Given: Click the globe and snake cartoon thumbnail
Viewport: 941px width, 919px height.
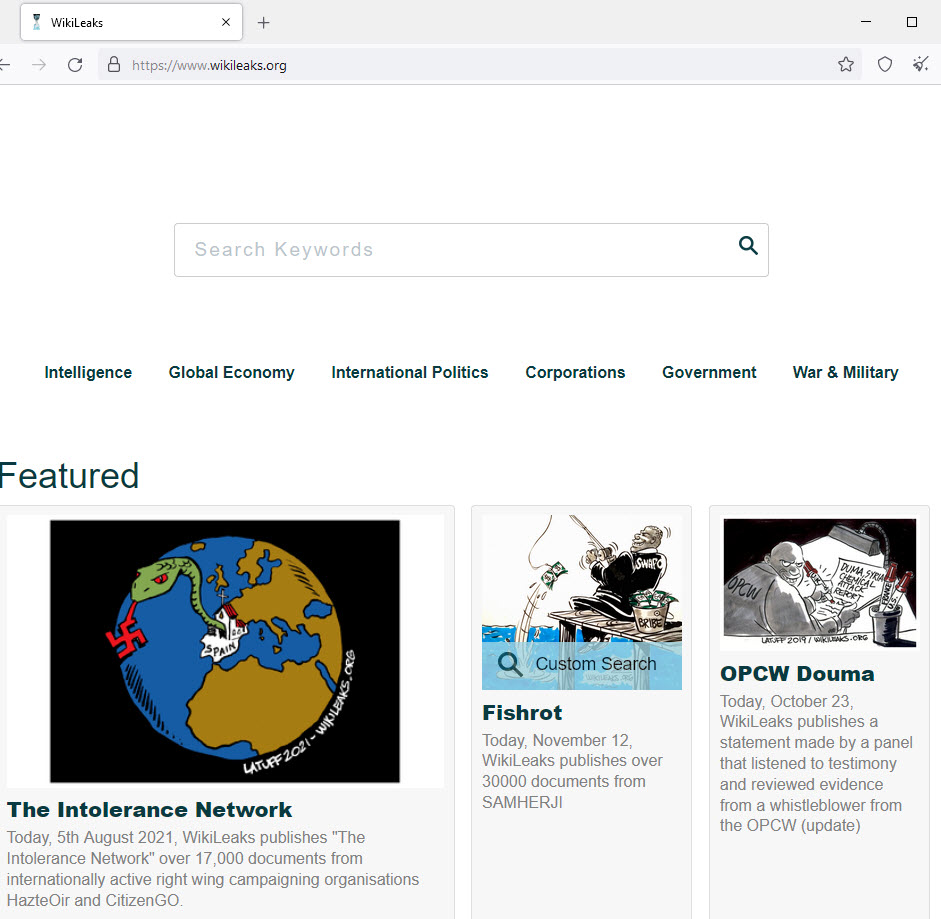Looking at the screenshot, I should click(x=225, y=651).
